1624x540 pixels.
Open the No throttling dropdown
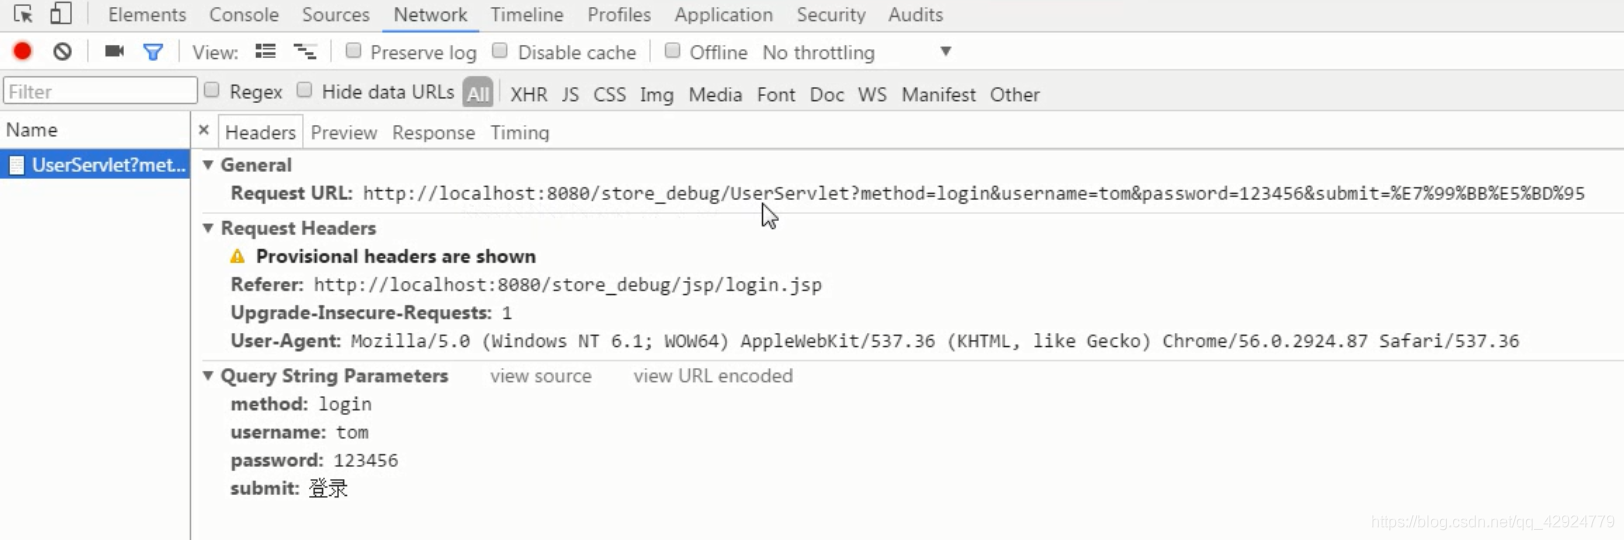click(x=857, y=52)
